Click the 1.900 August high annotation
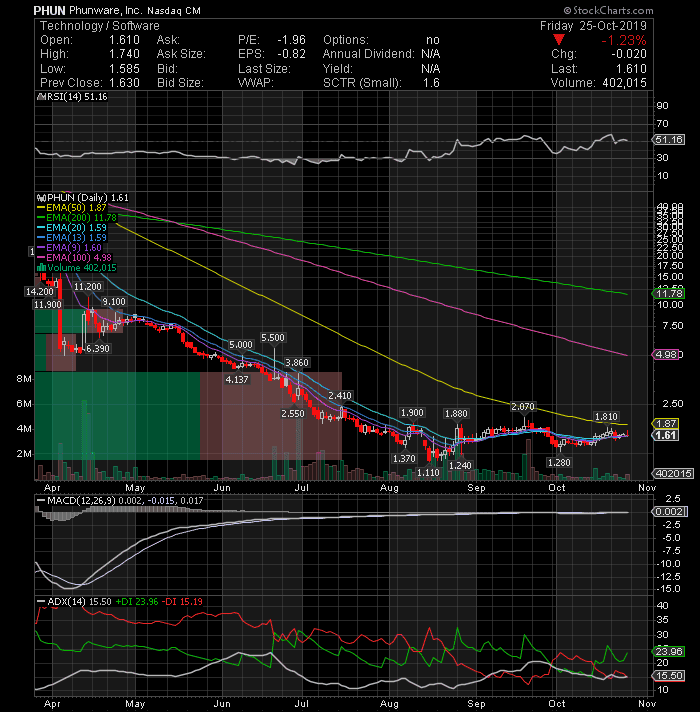Viewport: 700px width, 712px height. [412, 413]
